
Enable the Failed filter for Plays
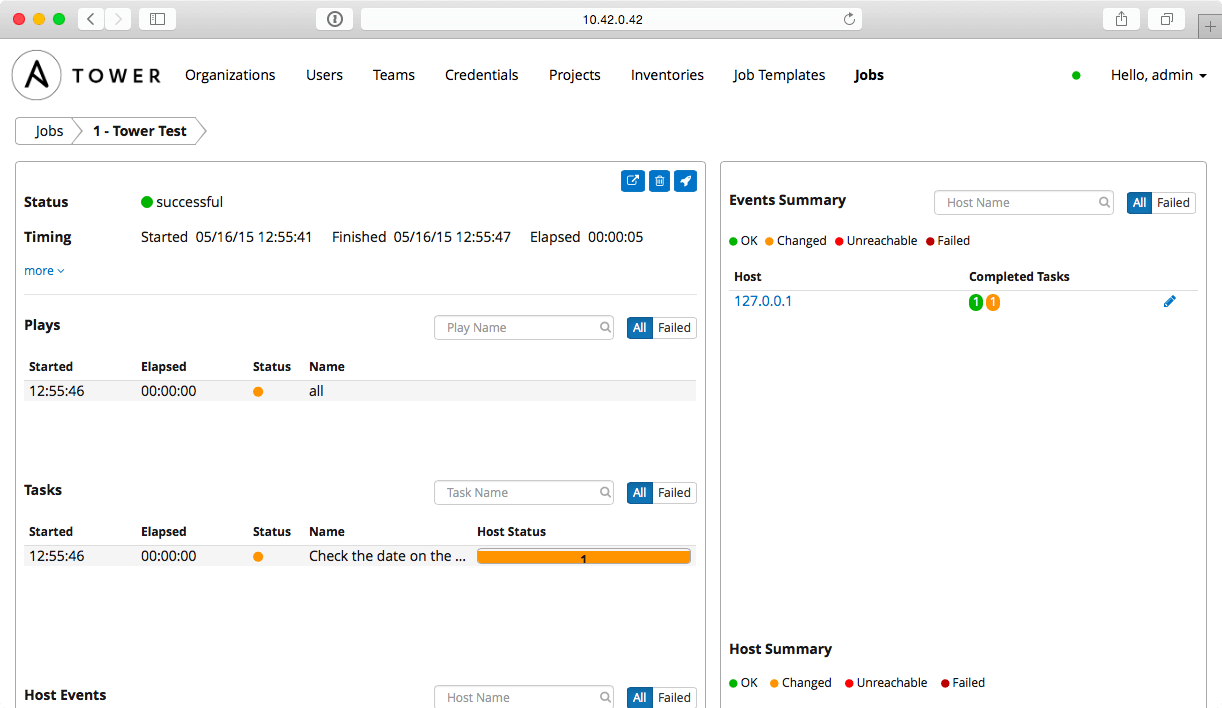(674, 327)
